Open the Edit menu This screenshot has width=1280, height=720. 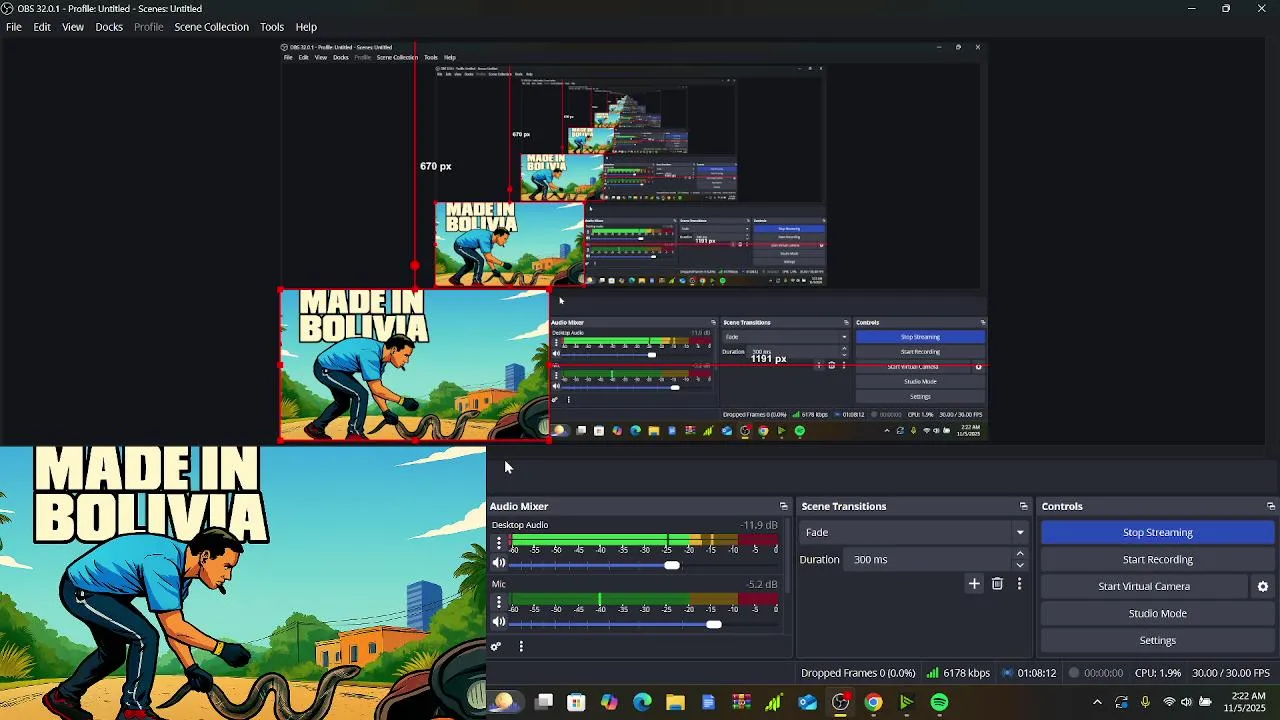tap(42, 27)
